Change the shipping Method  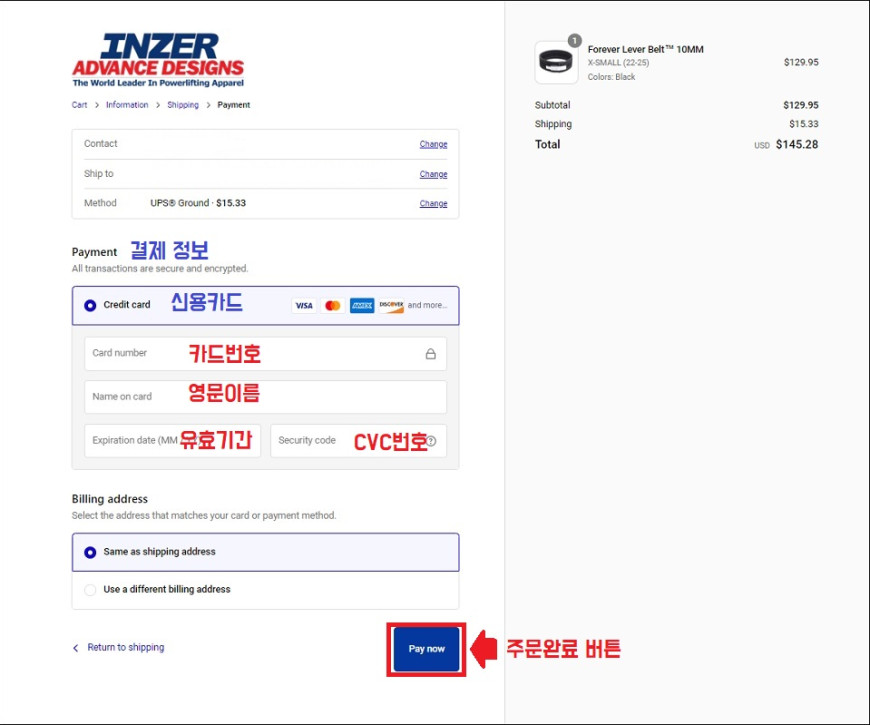(433, 204)
